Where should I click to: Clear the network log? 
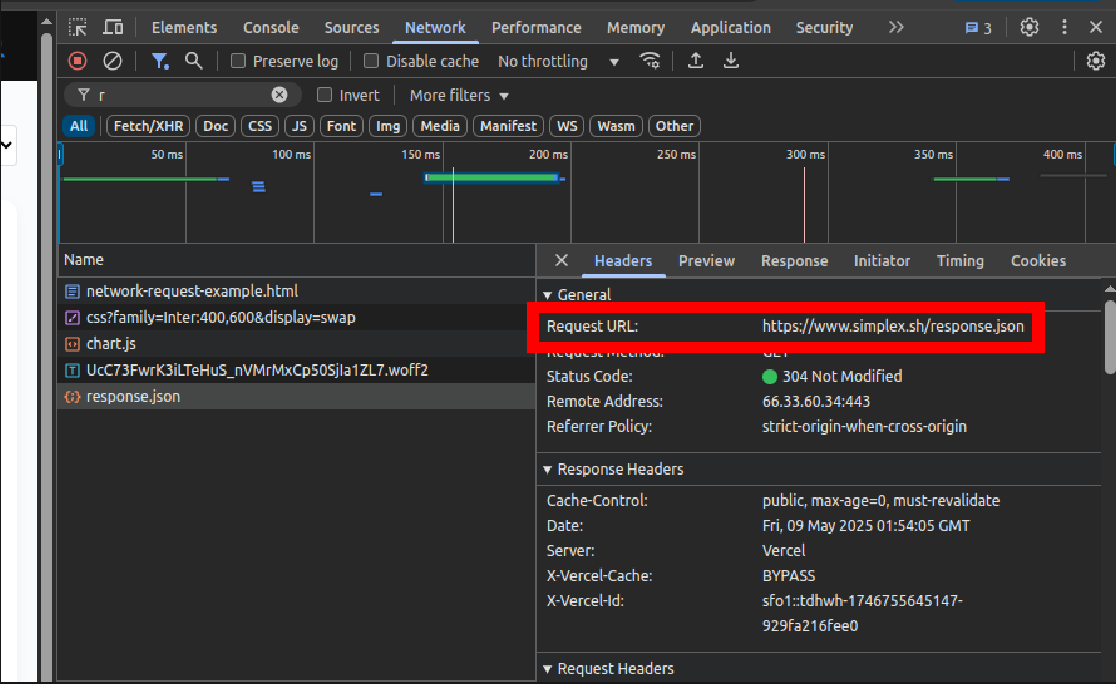113,61
